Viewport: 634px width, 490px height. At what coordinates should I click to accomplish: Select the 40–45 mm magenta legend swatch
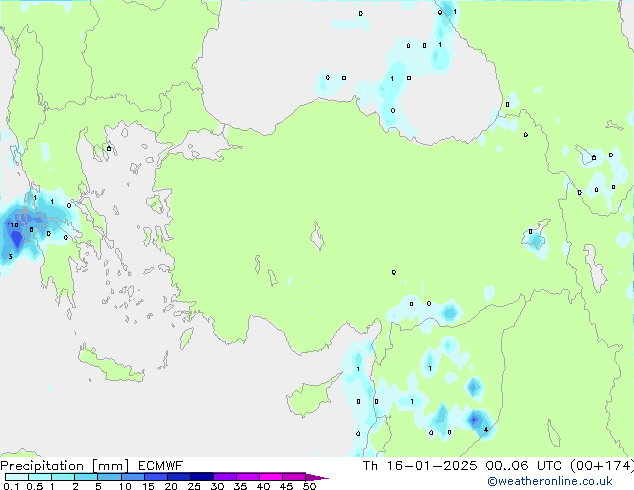[x=271, y=477]
